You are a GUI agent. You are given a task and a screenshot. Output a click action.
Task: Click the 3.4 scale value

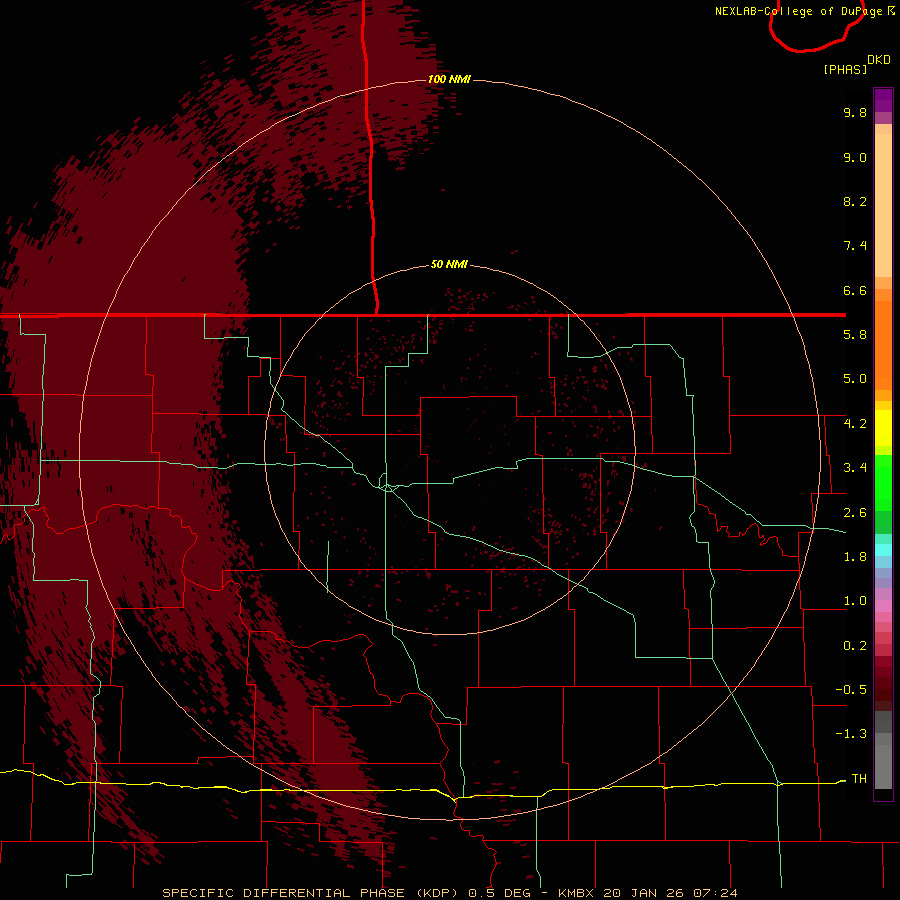[x=855, y=468]
